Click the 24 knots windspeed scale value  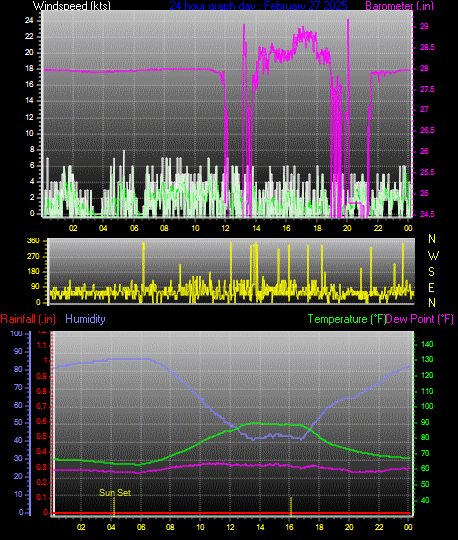coord(29,20)
